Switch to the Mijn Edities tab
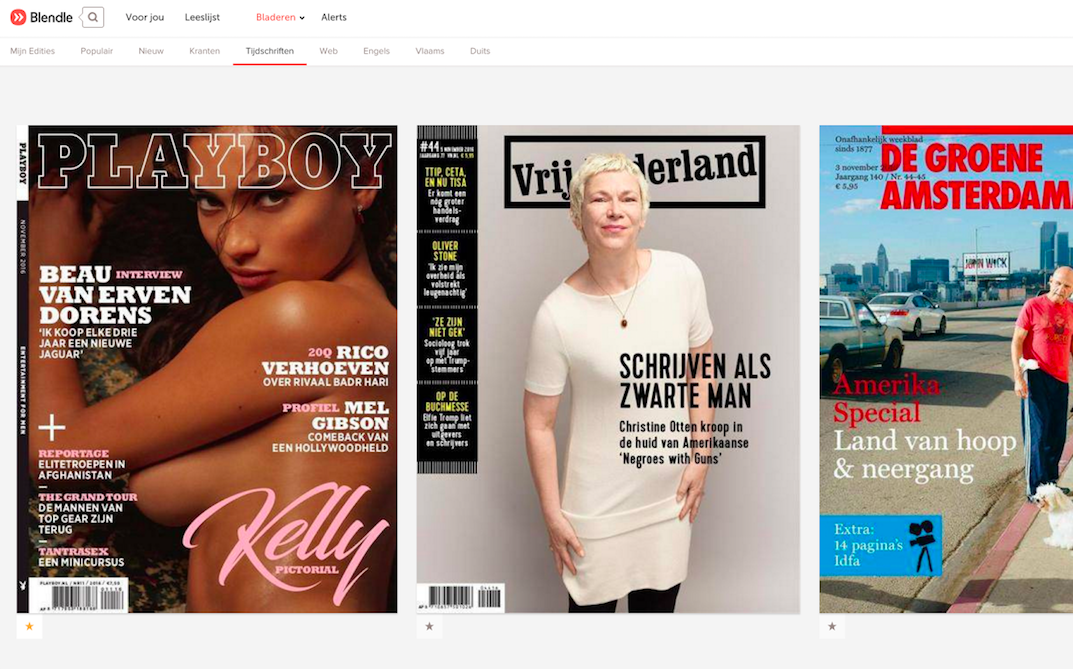Viewport: 1073px width, 669px height. pos(32,51)
